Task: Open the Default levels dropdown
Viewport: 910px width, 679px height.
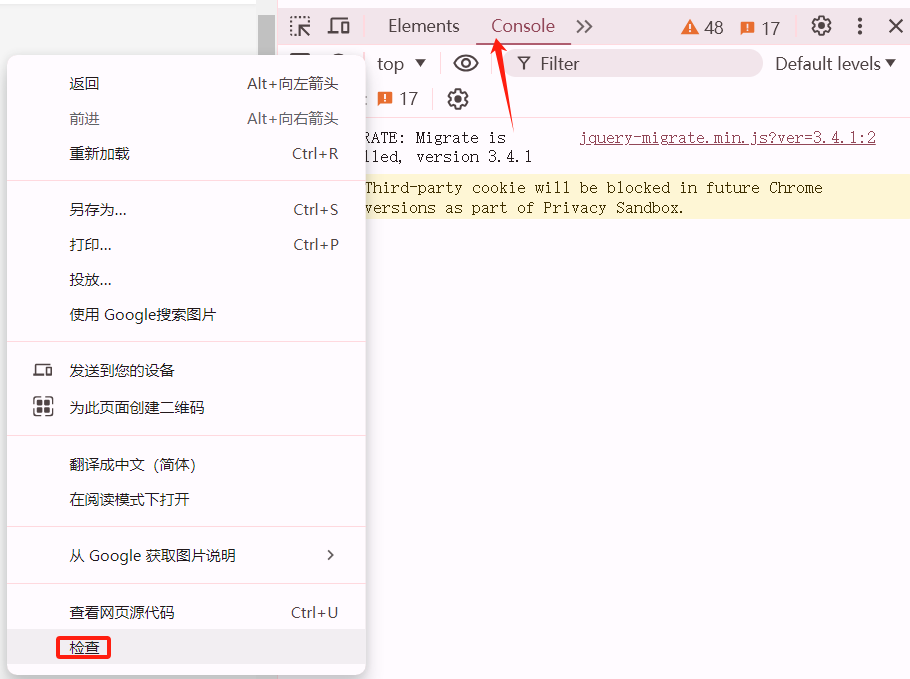Action: click(x=835, y=63)
